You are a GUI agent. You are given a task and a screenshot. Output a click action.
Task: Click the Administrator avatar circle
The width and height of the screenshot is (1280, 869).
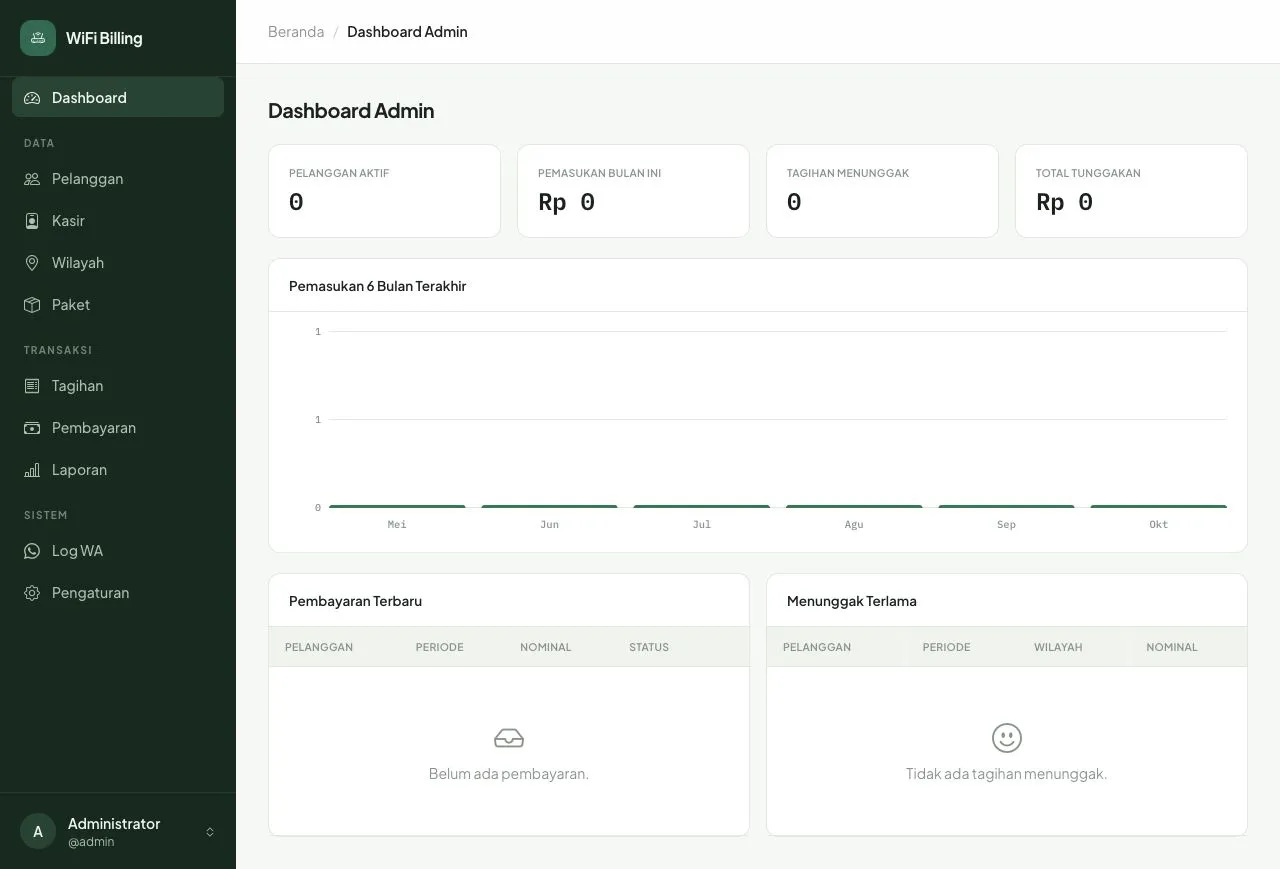pos(38,832)
